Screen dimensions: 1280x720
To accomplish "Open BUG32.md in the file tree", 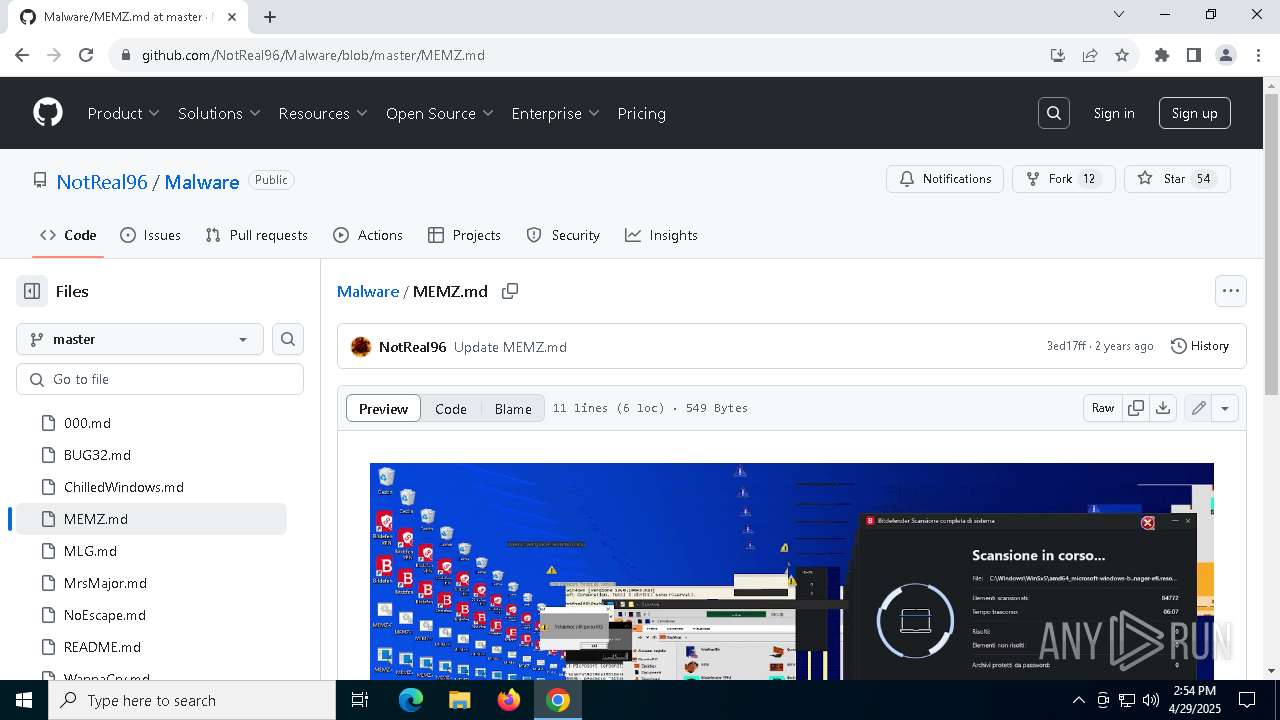I will pyautogui.click(x=152, y=455).
